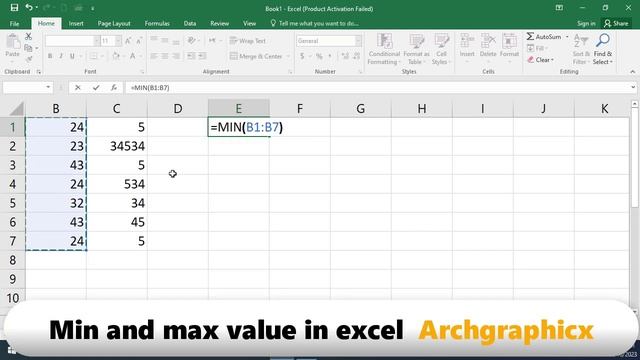Viewport: 640px width, 360px height.
Task: Increase the font size
Action: click(128, 41)
